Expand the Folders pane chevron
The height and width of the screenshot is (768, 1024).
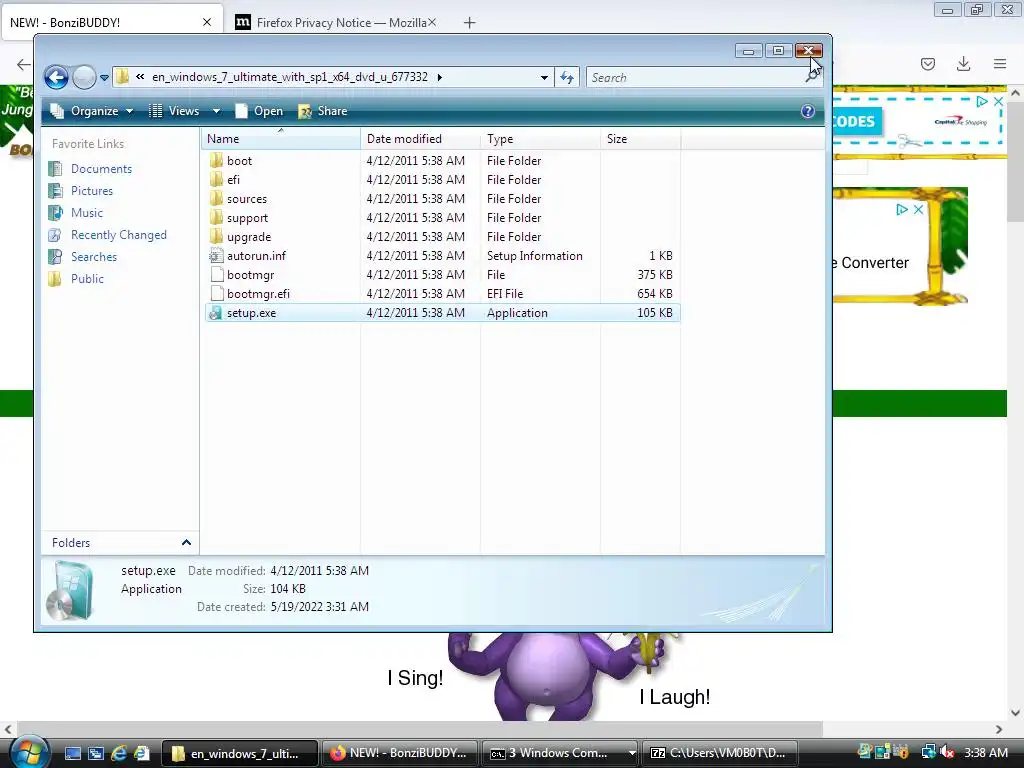(x=186, y=543)
